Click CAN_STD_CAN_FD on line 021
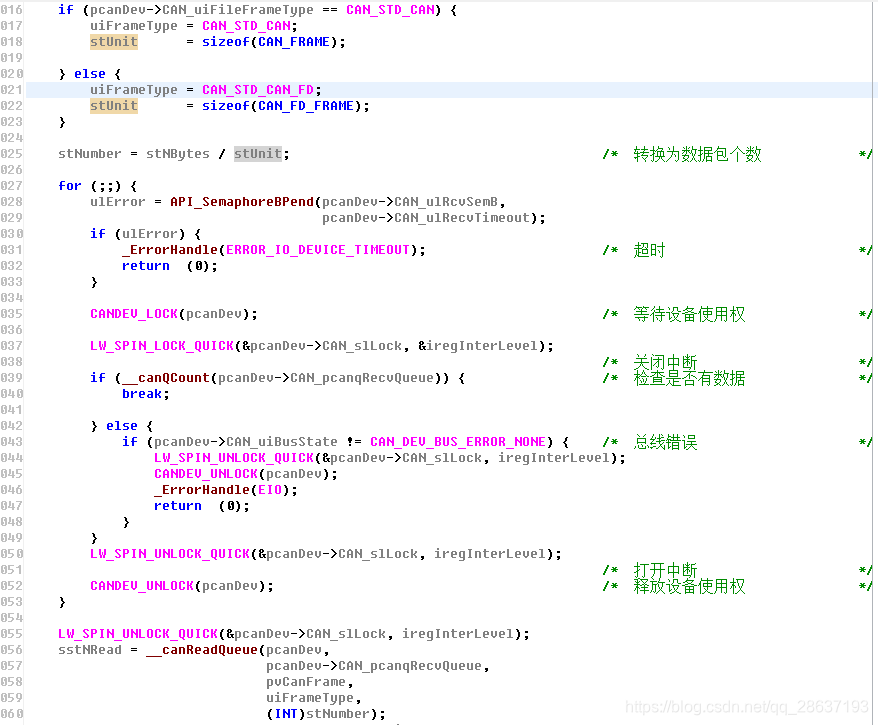The width and height of the screenshot is (878, 725). coord(258,90)
